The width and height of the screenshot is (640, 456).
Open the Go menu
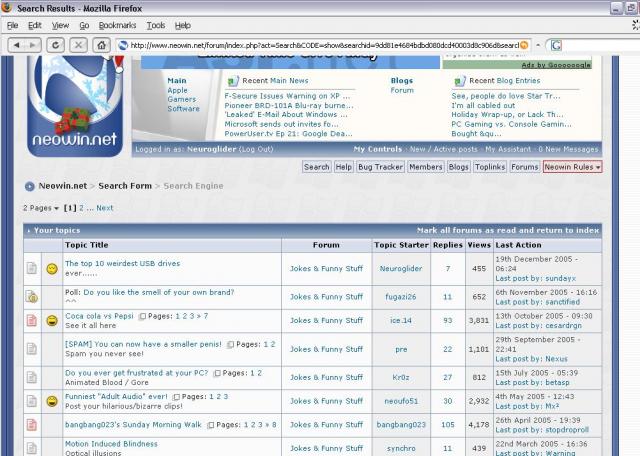click(84, 25)
